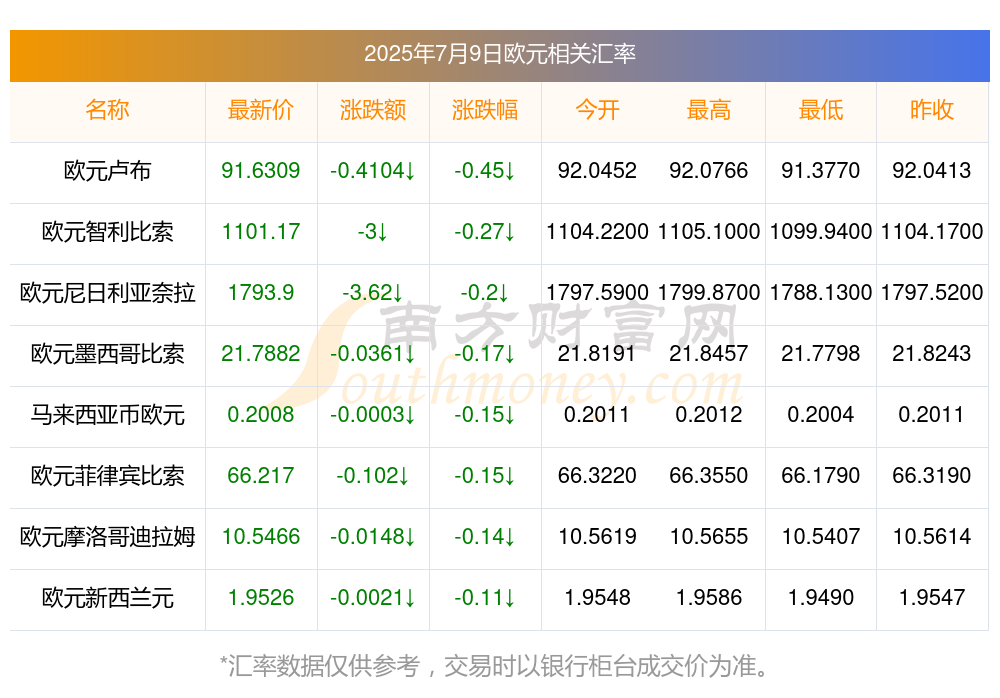
Task: Click opening value 1.9548
Action: [x=597, y=598]
